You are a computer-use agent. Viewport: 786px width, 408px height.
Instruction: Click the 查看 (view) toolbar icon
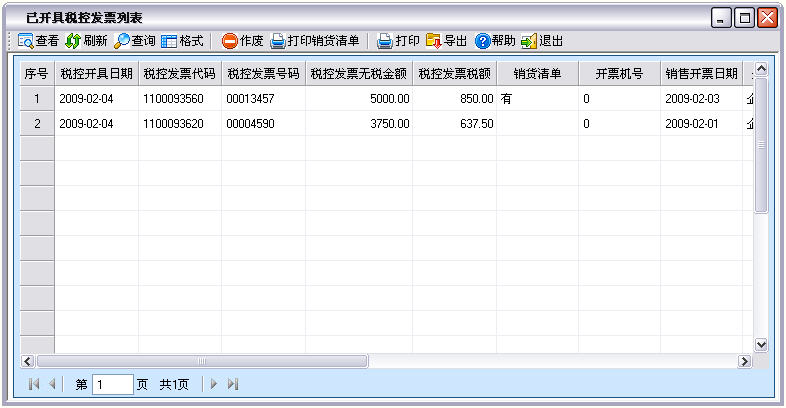point(25,41)
